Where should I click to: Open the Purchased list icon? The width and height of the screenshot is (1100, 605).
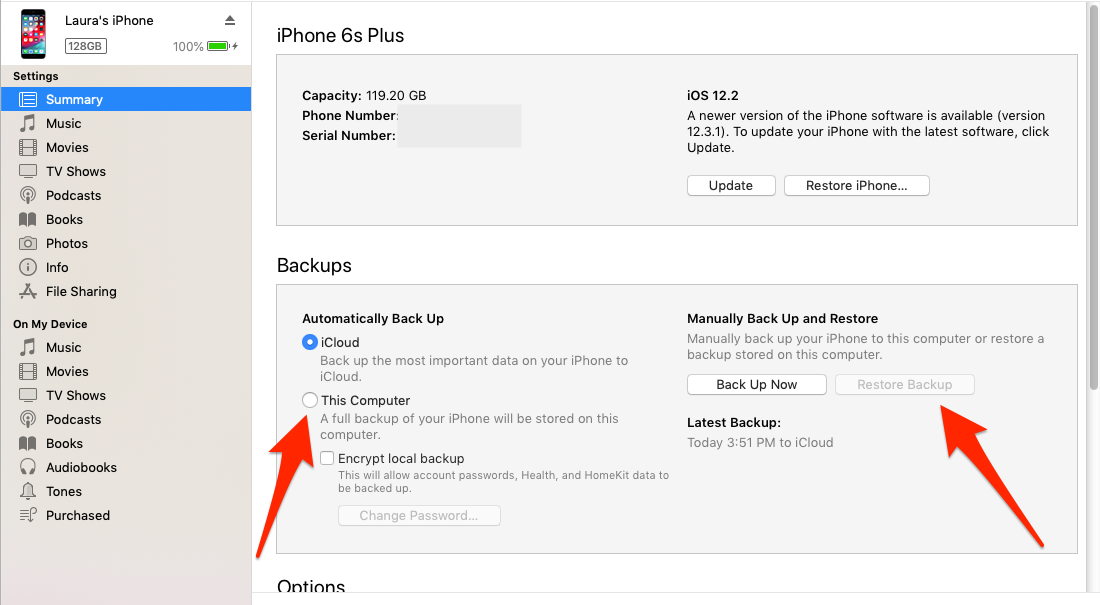(x=28, y=515)
